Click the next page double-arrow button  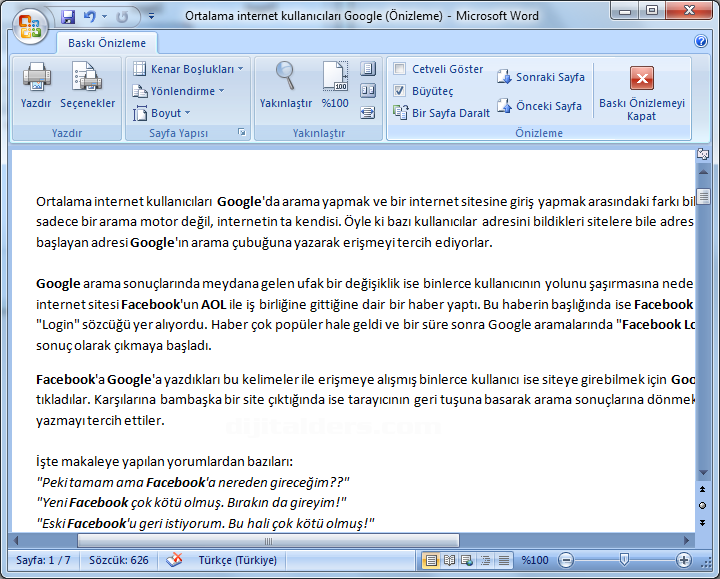point(703,523)
